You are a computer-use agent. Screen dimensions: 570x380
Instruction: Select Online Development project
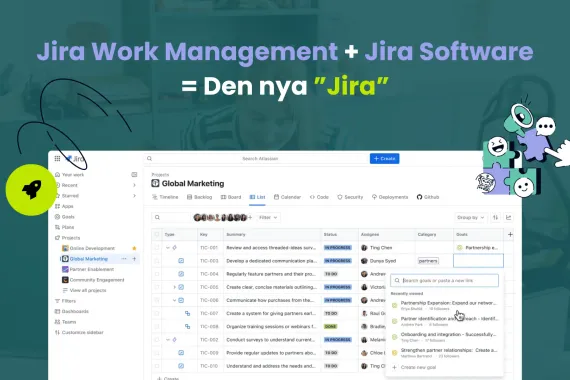88,248
